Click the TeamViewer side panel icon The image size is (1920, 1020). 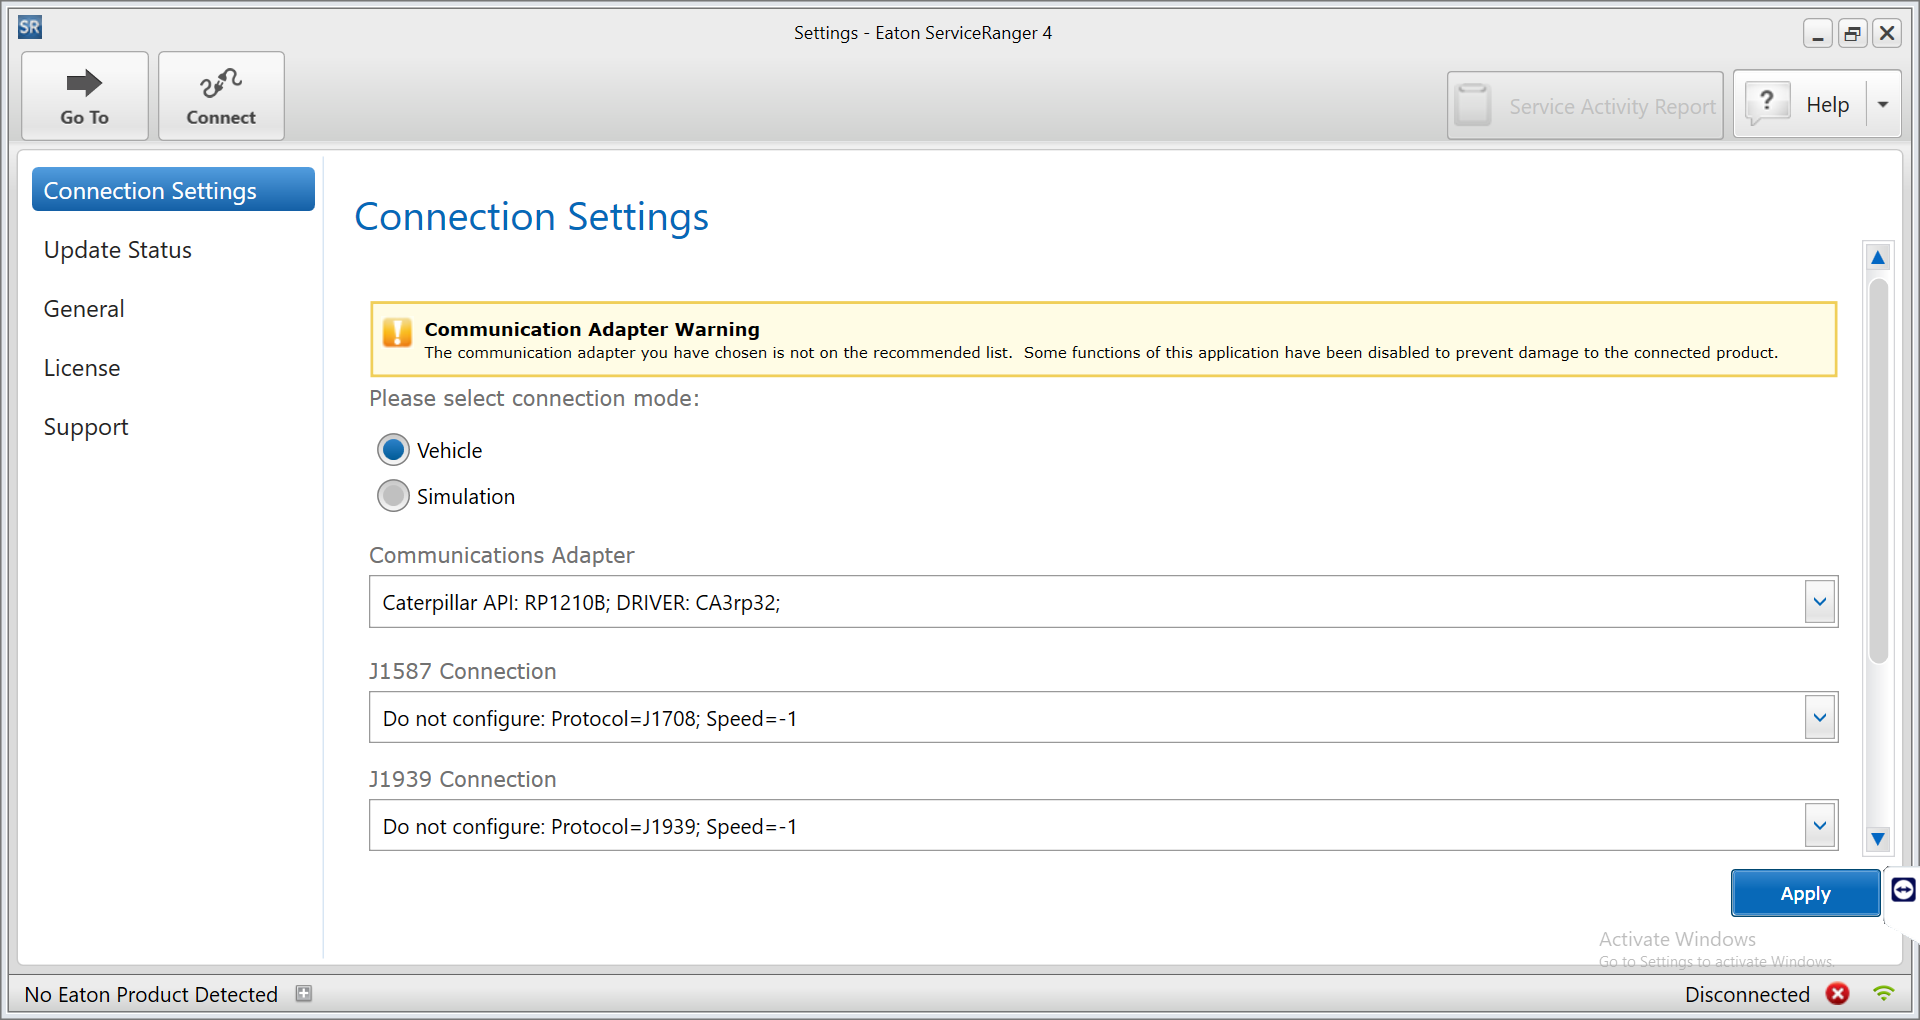point(1903,889)
